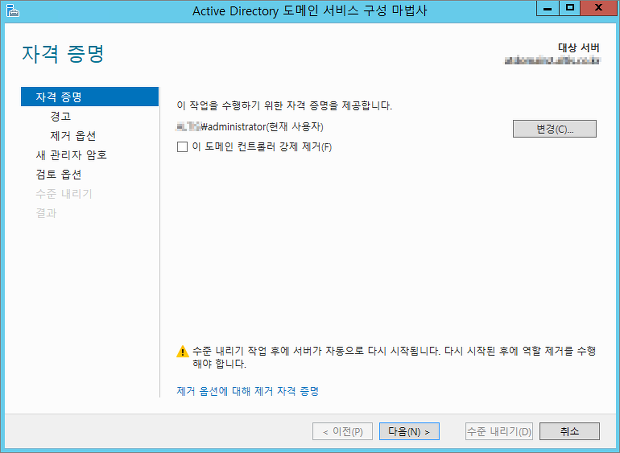Viewport: 620px width, 453px height.
Task: Click the administrator(현재 사용자) account text
Action: (x=250, y=126)
